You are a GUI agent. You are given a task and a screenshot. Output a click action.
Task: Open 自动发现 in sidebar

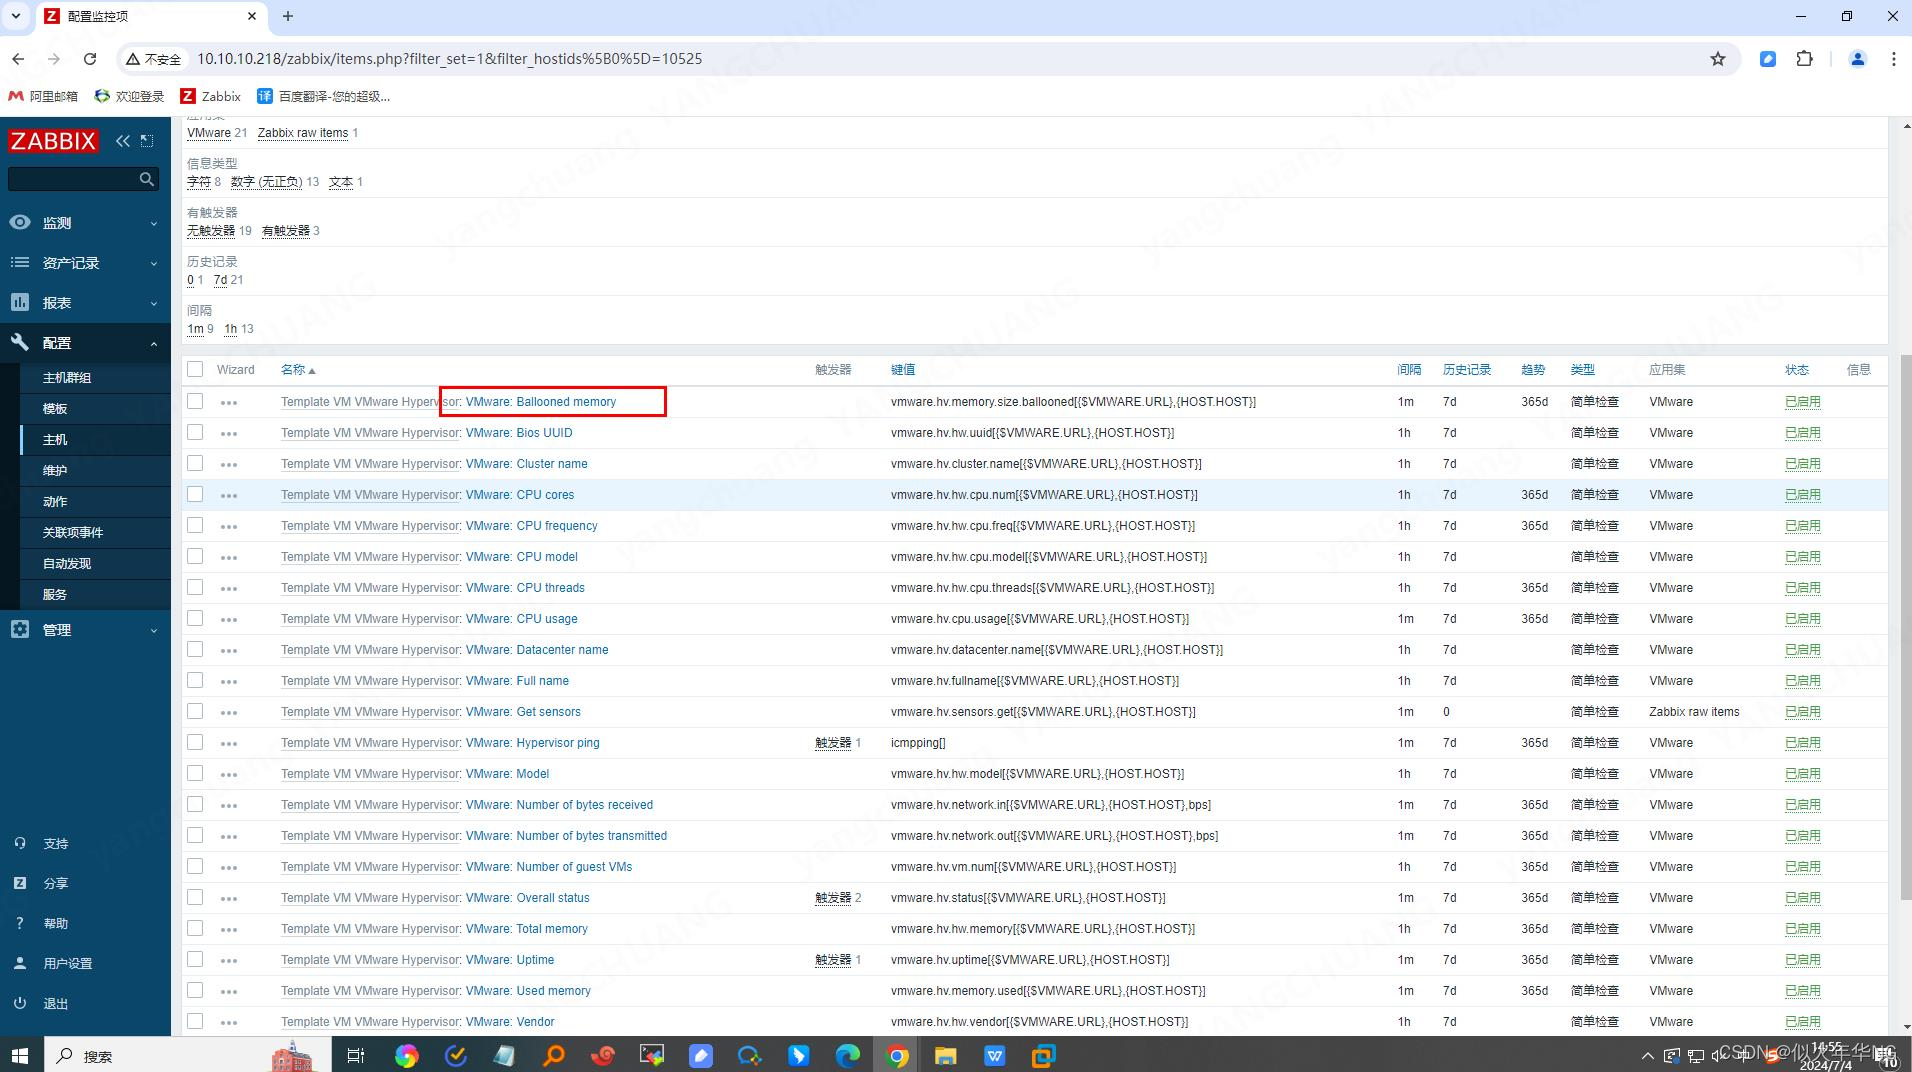click(96, 564)
